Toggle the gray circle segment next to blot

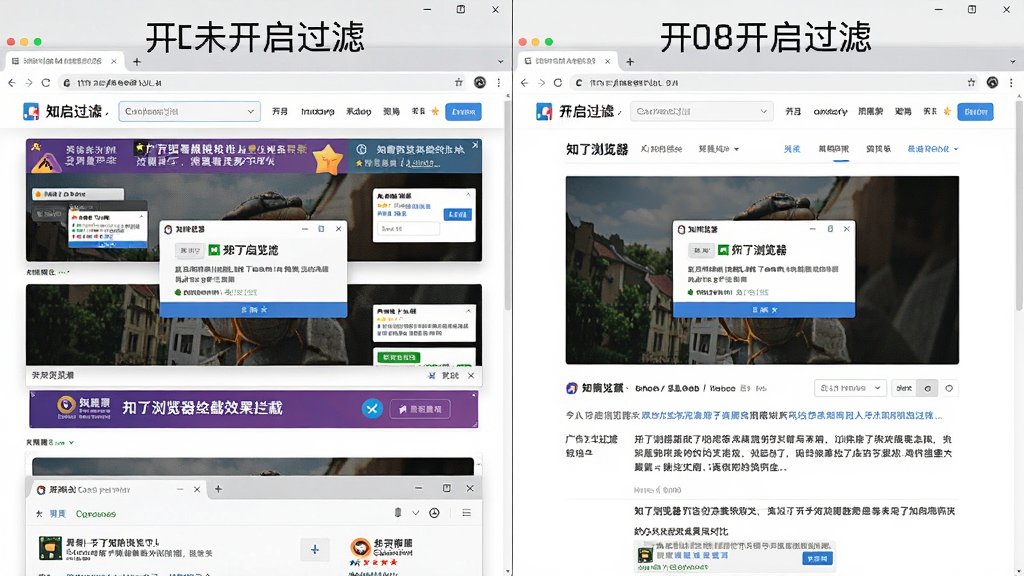(927, 388)
